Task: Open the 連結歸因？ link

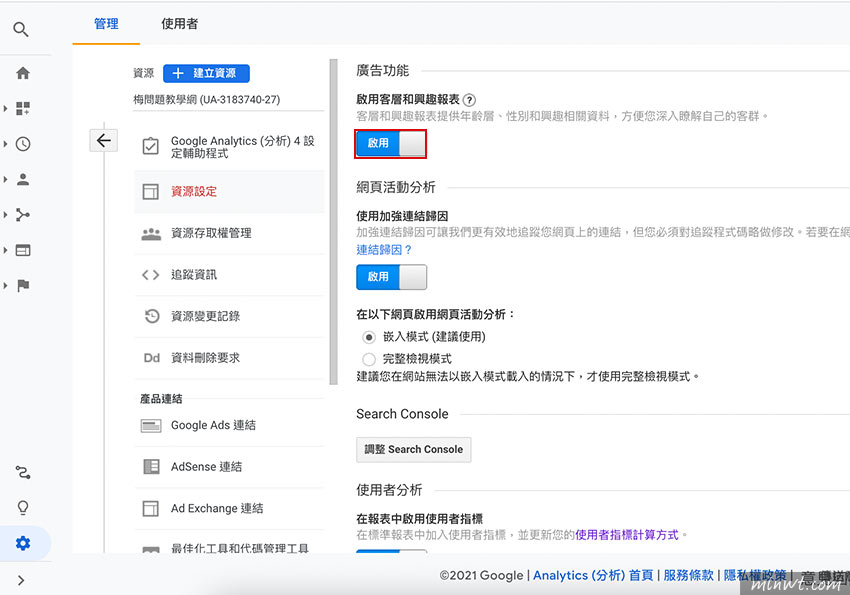Action: pyautogui.click(x=384, y=250)
